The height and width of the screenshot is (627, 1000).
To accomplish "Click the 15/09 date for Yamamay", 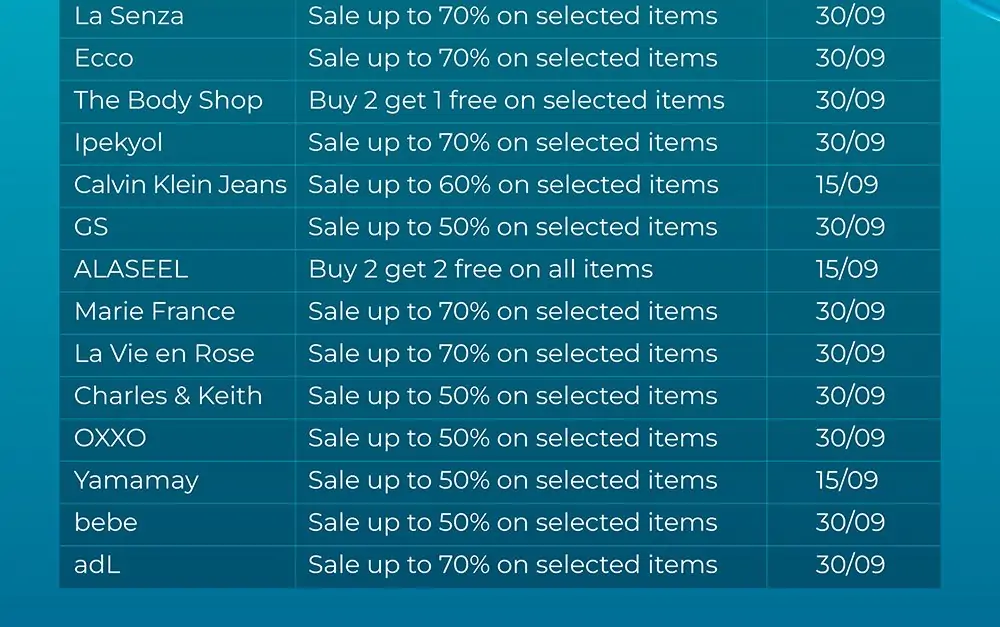I will [x=847, y=480].
